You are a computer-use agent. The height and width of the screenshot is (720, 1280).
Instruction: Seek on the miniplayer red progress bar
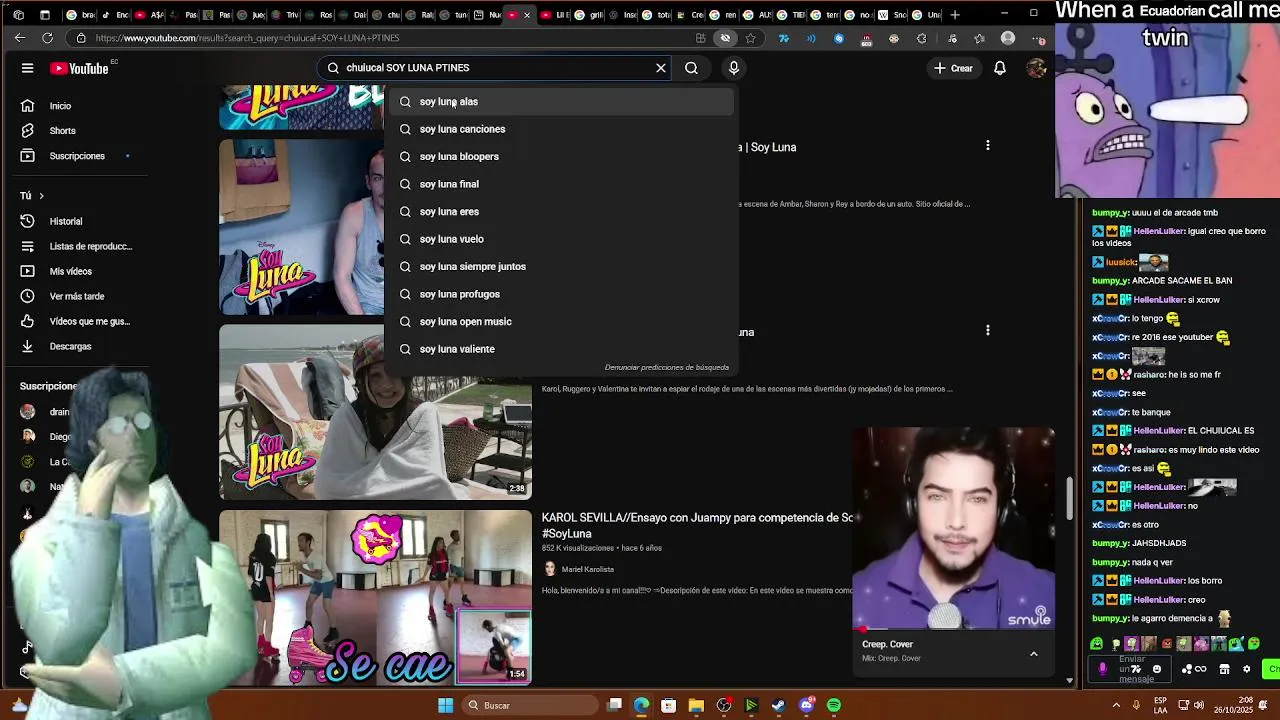(954, 630)
